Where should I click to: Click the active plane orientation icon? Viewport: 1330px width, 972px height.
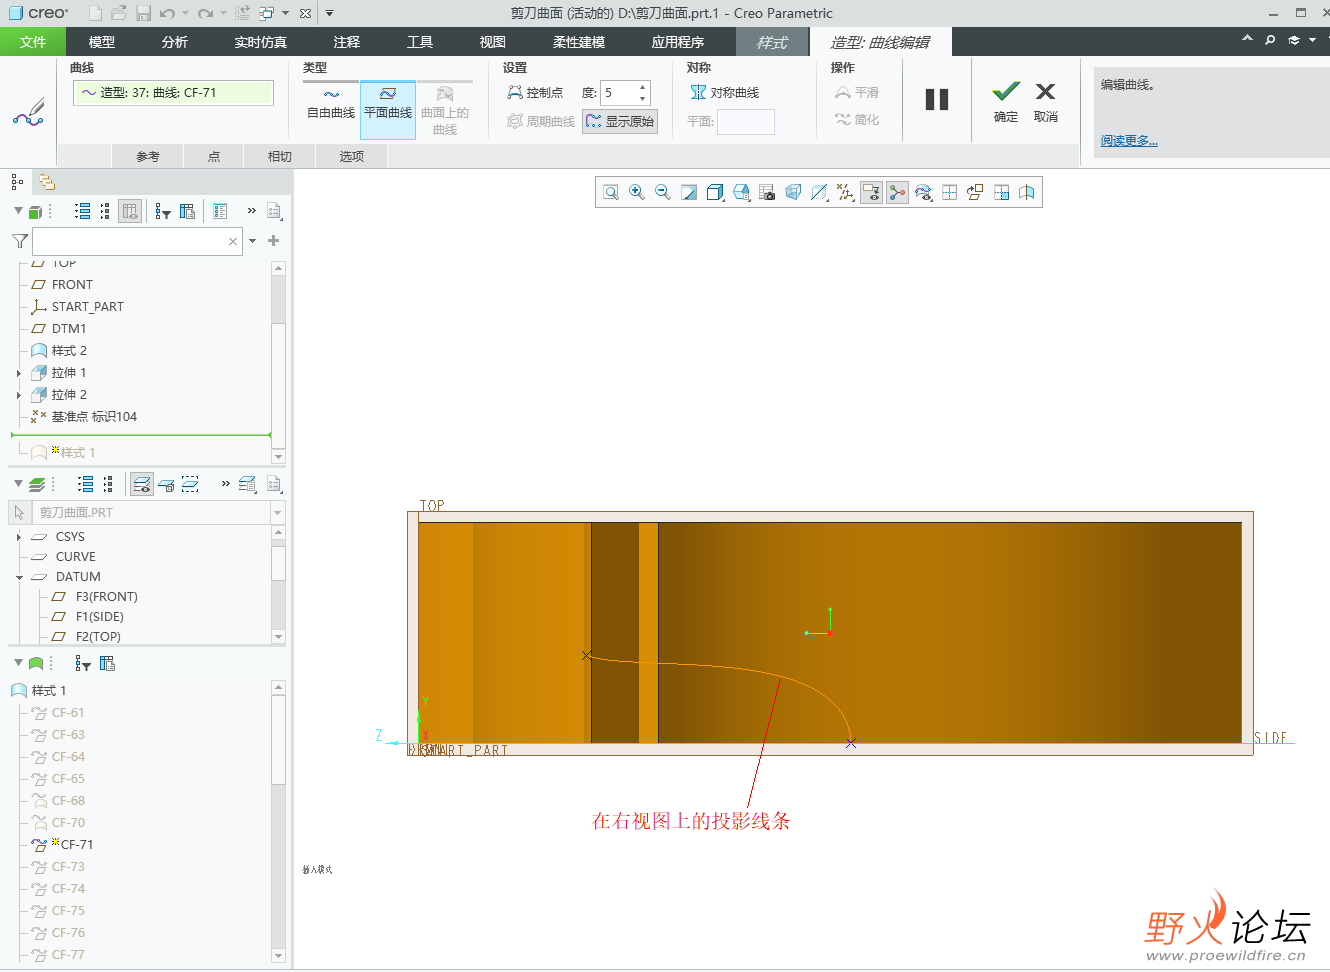[x=975, y=192]
